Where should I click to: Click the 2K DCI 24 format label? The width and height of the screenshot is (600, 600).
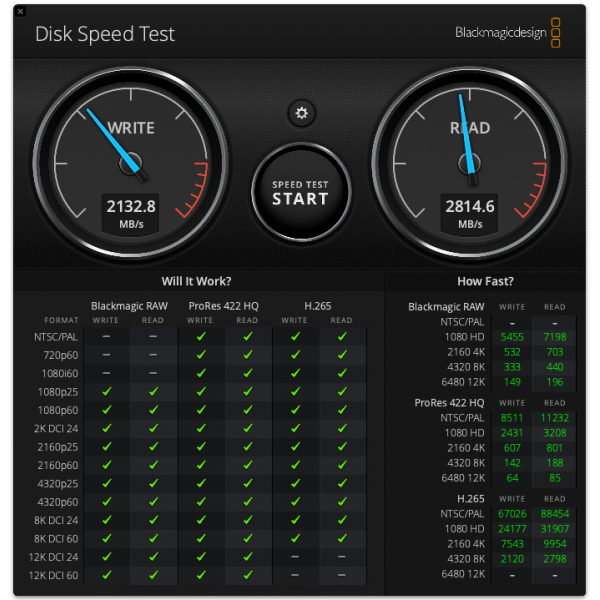pos(56,429)
